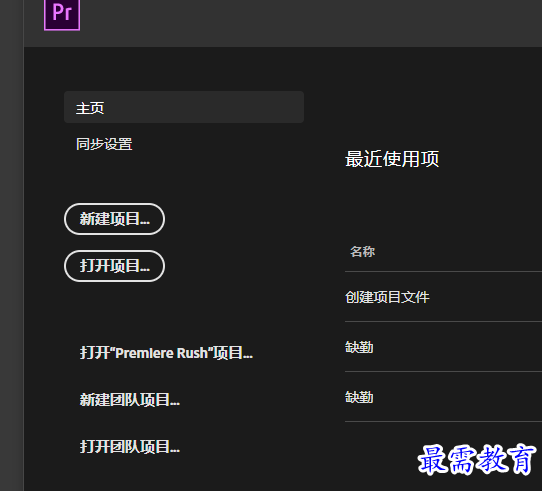The image size is (542, 491).
Task: Open the 同步设置 sync settings tab
Action: [104, 144]
